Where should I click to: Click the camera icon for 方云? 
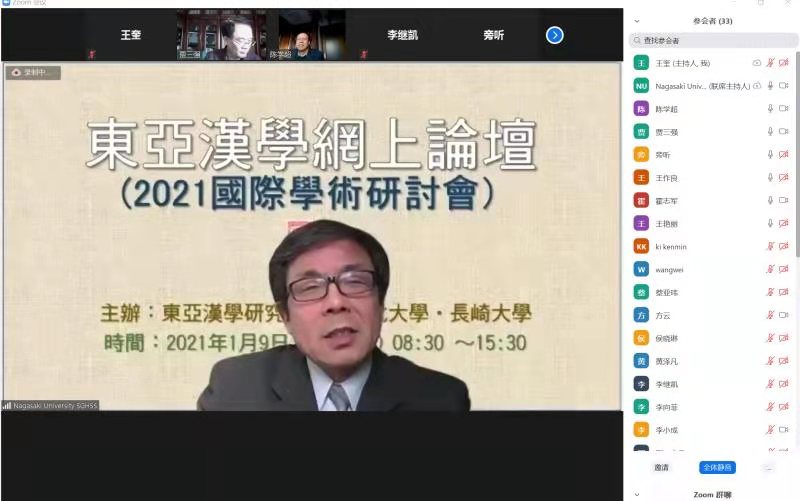(x=784, y=315)
